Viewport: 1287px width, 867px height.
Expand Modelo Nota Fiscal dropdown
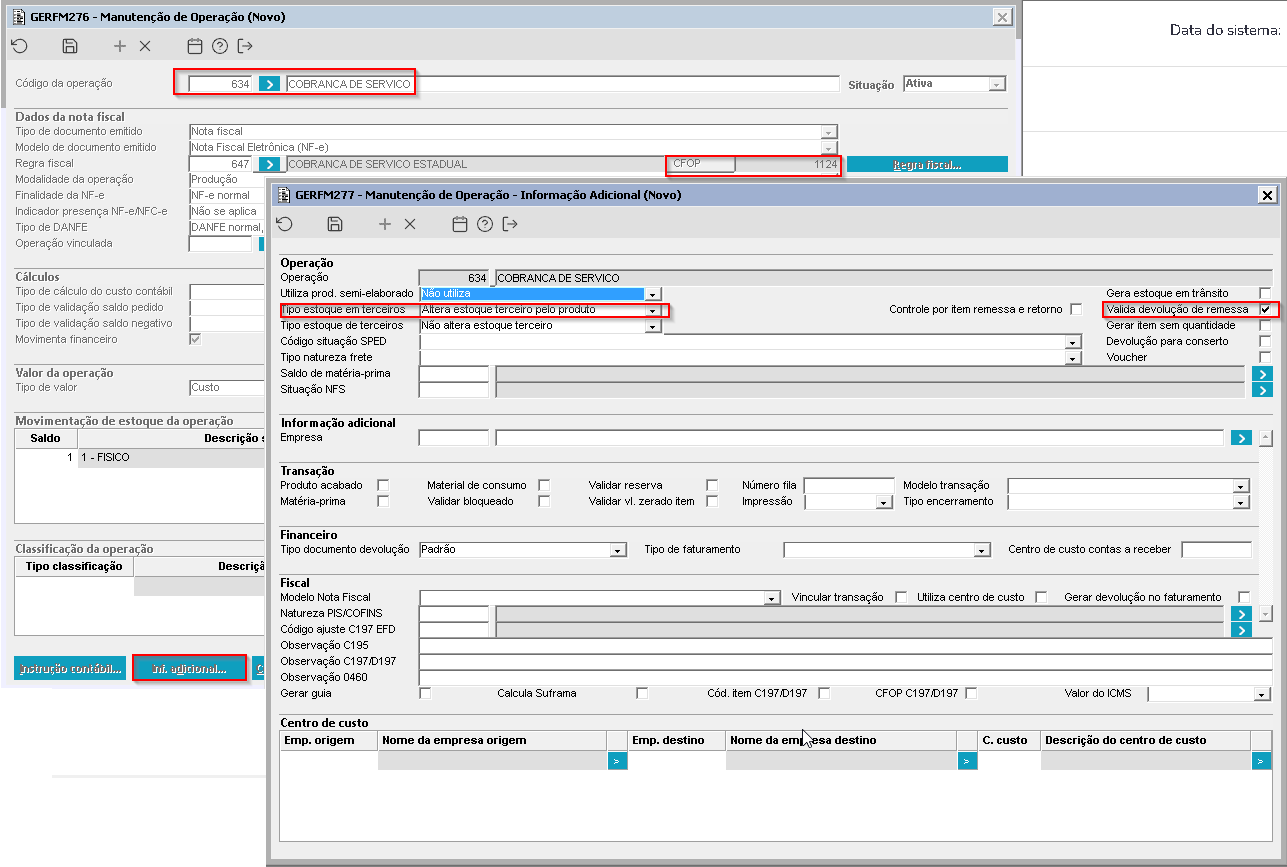click(771, 598)
